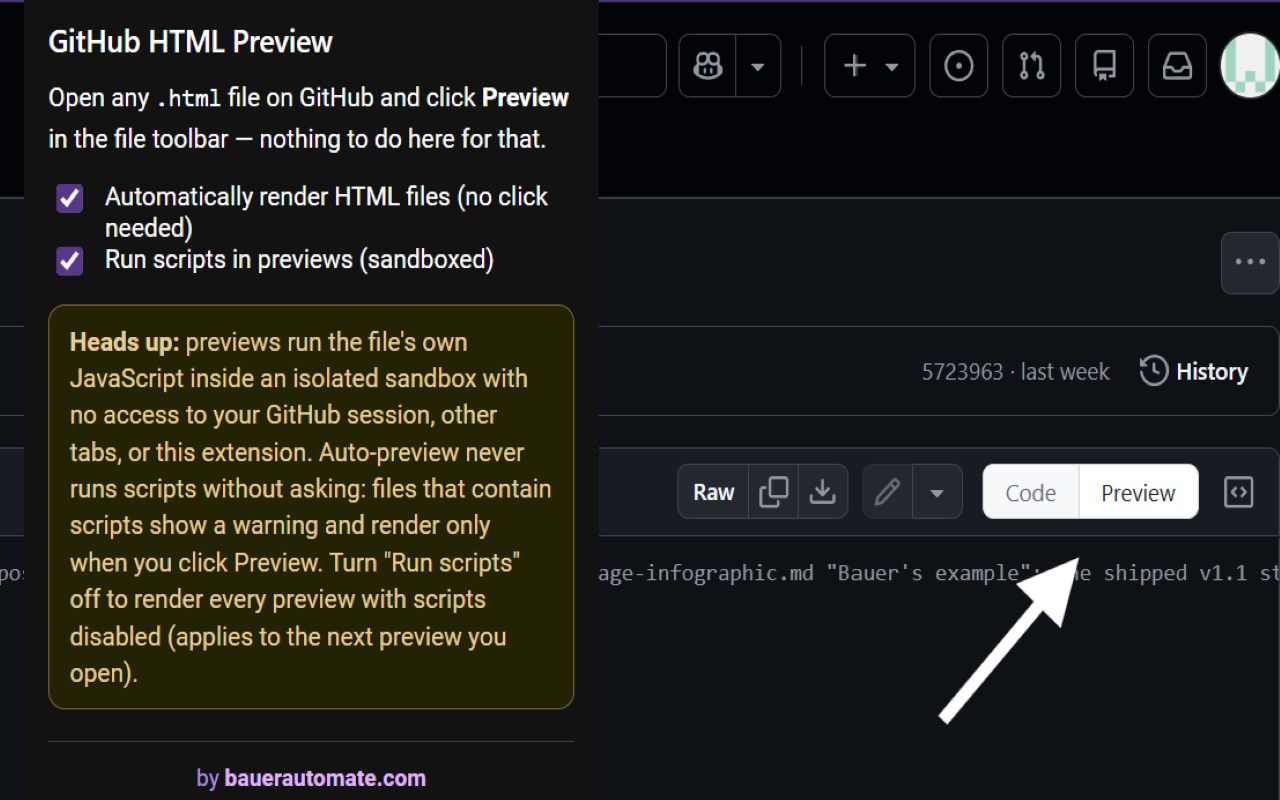The width and height of the screenshot is (1280, 800).
Task: Open the Repositories icon in header
Action: (x=1105, y=66)
